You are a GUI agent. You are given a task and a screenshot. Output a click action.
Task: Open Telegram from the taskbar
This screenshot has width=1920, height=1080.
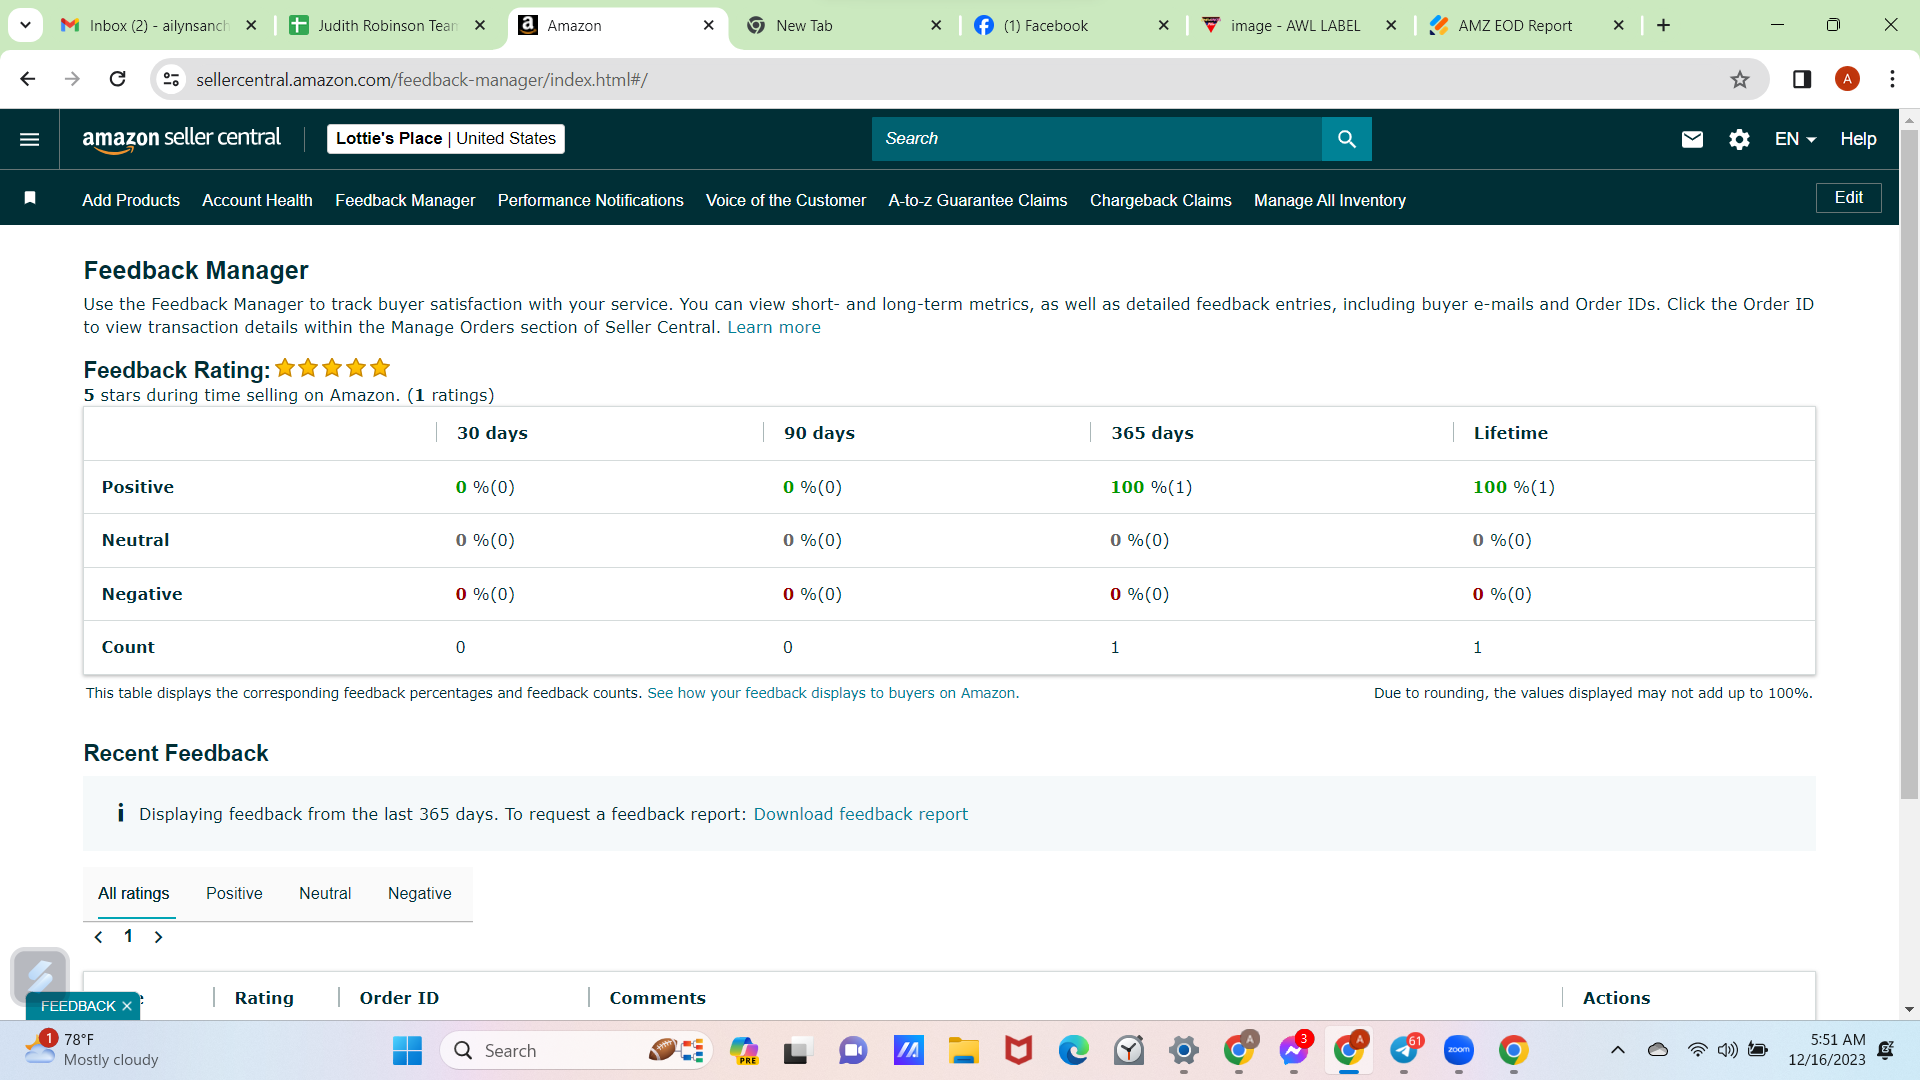(x=1404, y=1051)
